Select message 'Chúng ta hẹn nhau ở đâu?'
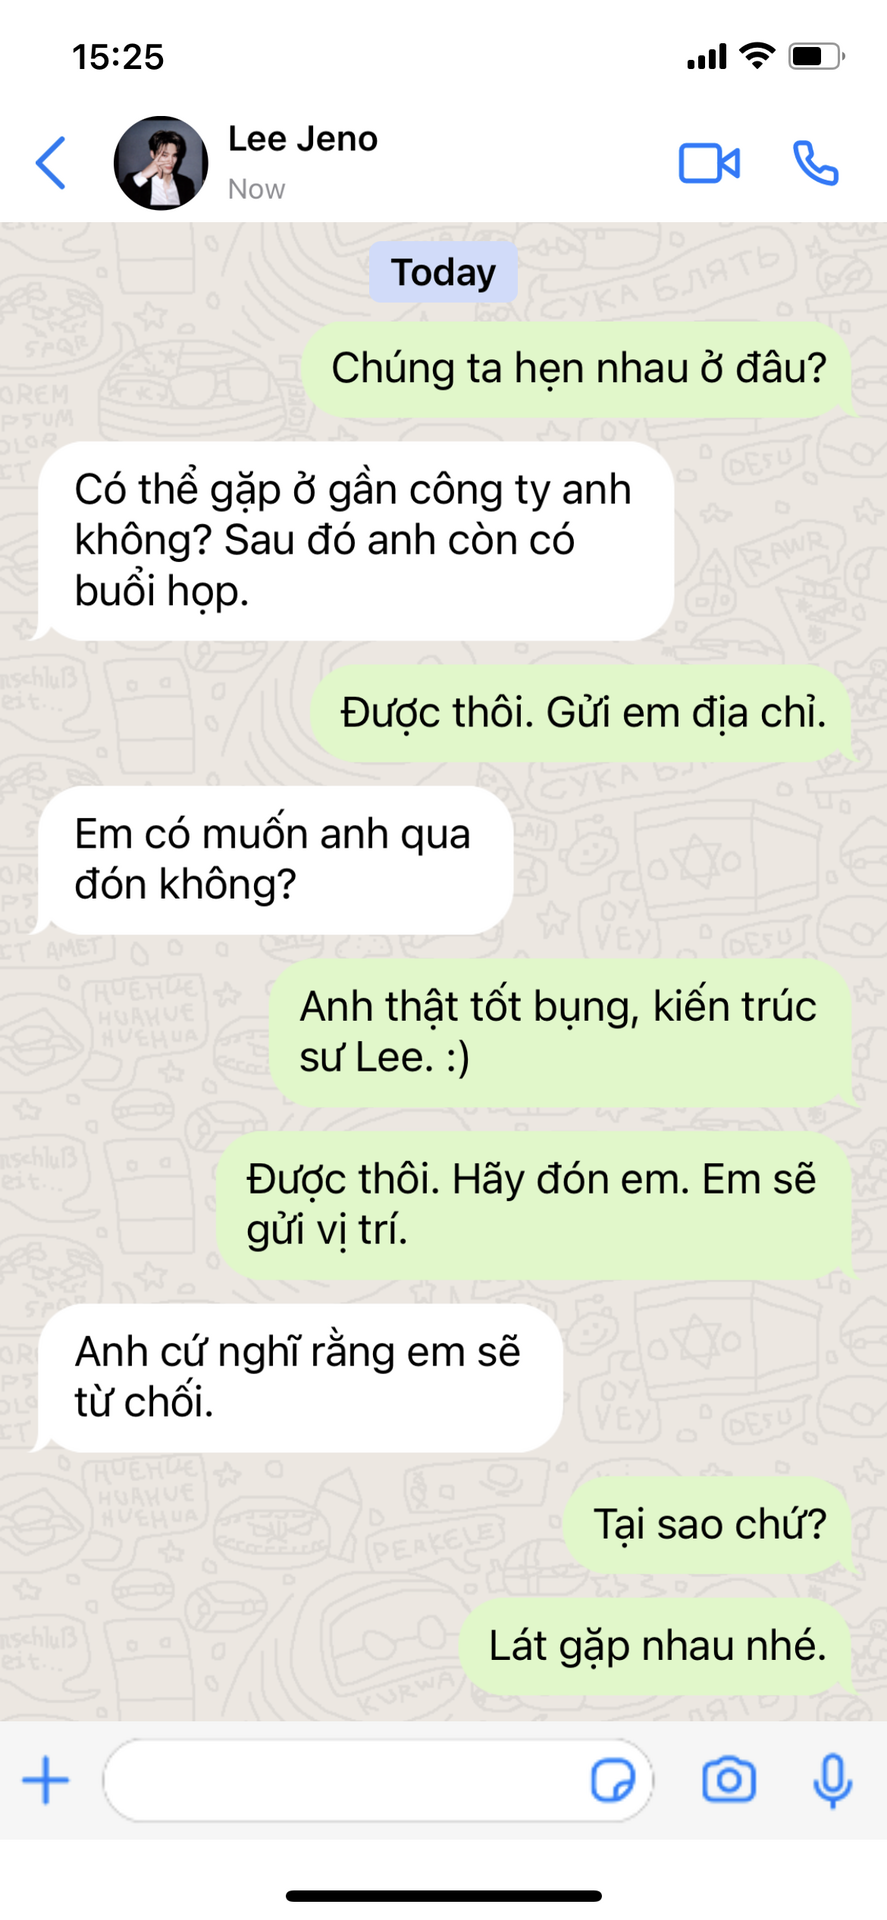 (x=579, y=369)
